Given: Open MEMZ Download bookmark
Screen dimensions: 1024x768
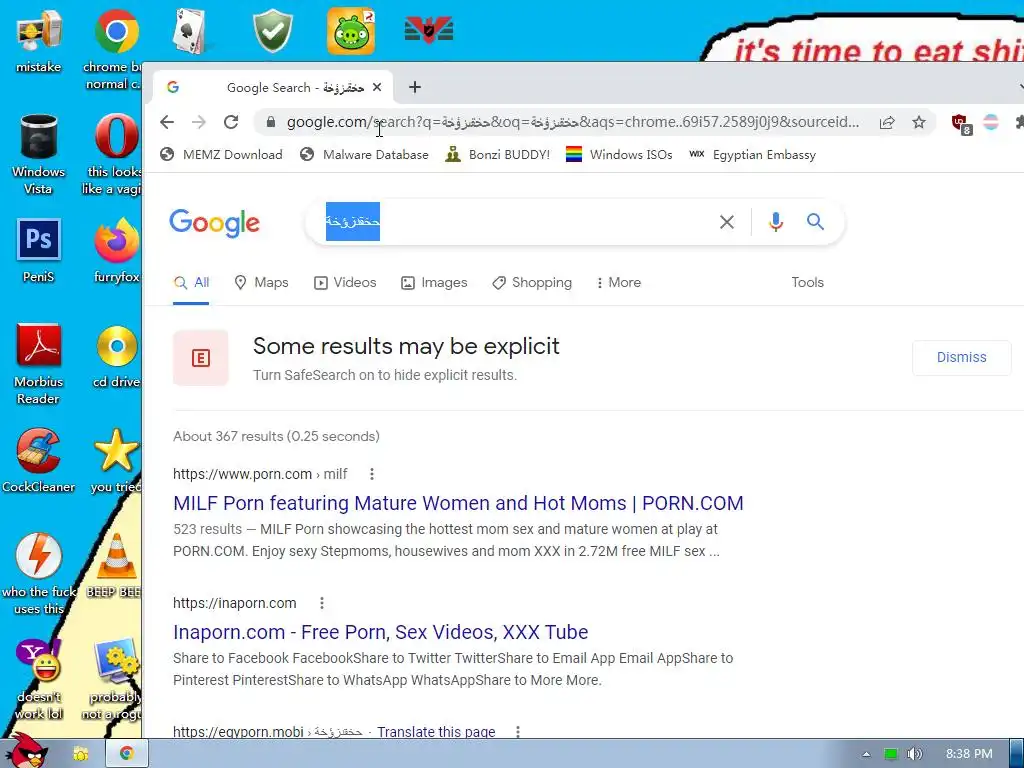Looking at the screenshot, I should (x=221, y=155).
